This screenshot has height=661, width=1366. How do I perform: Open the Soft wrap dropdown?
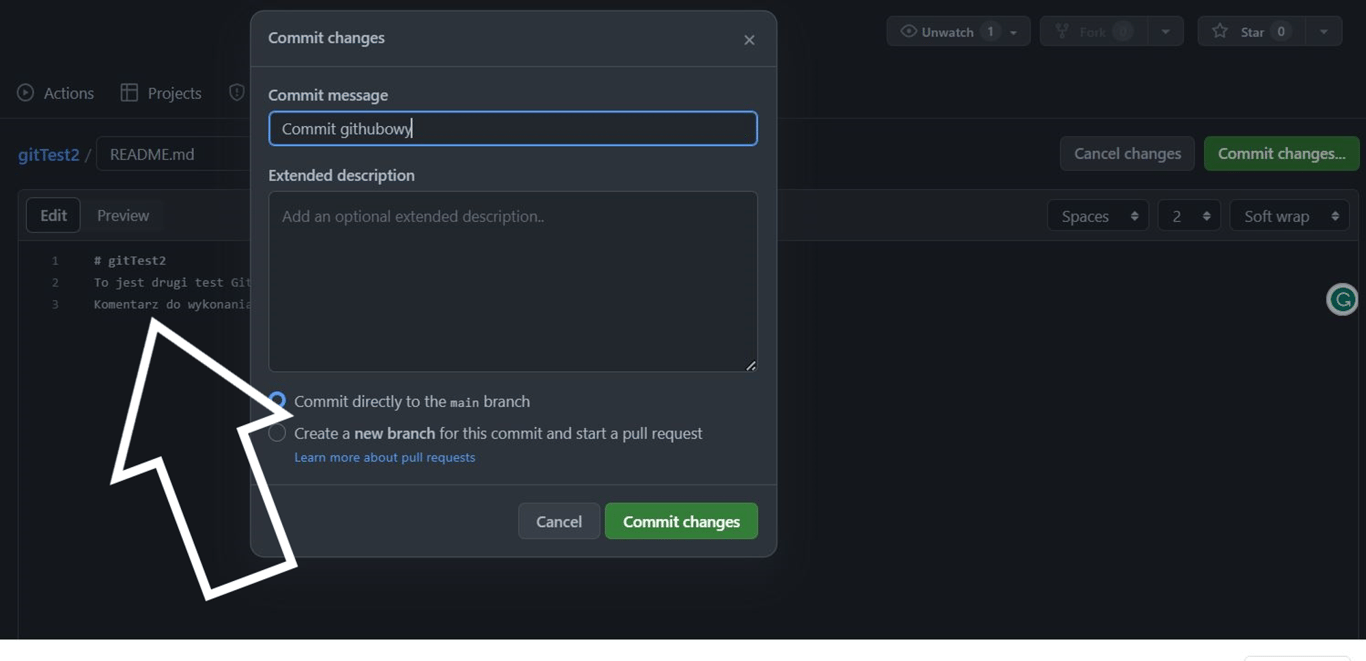point(1290,216)
